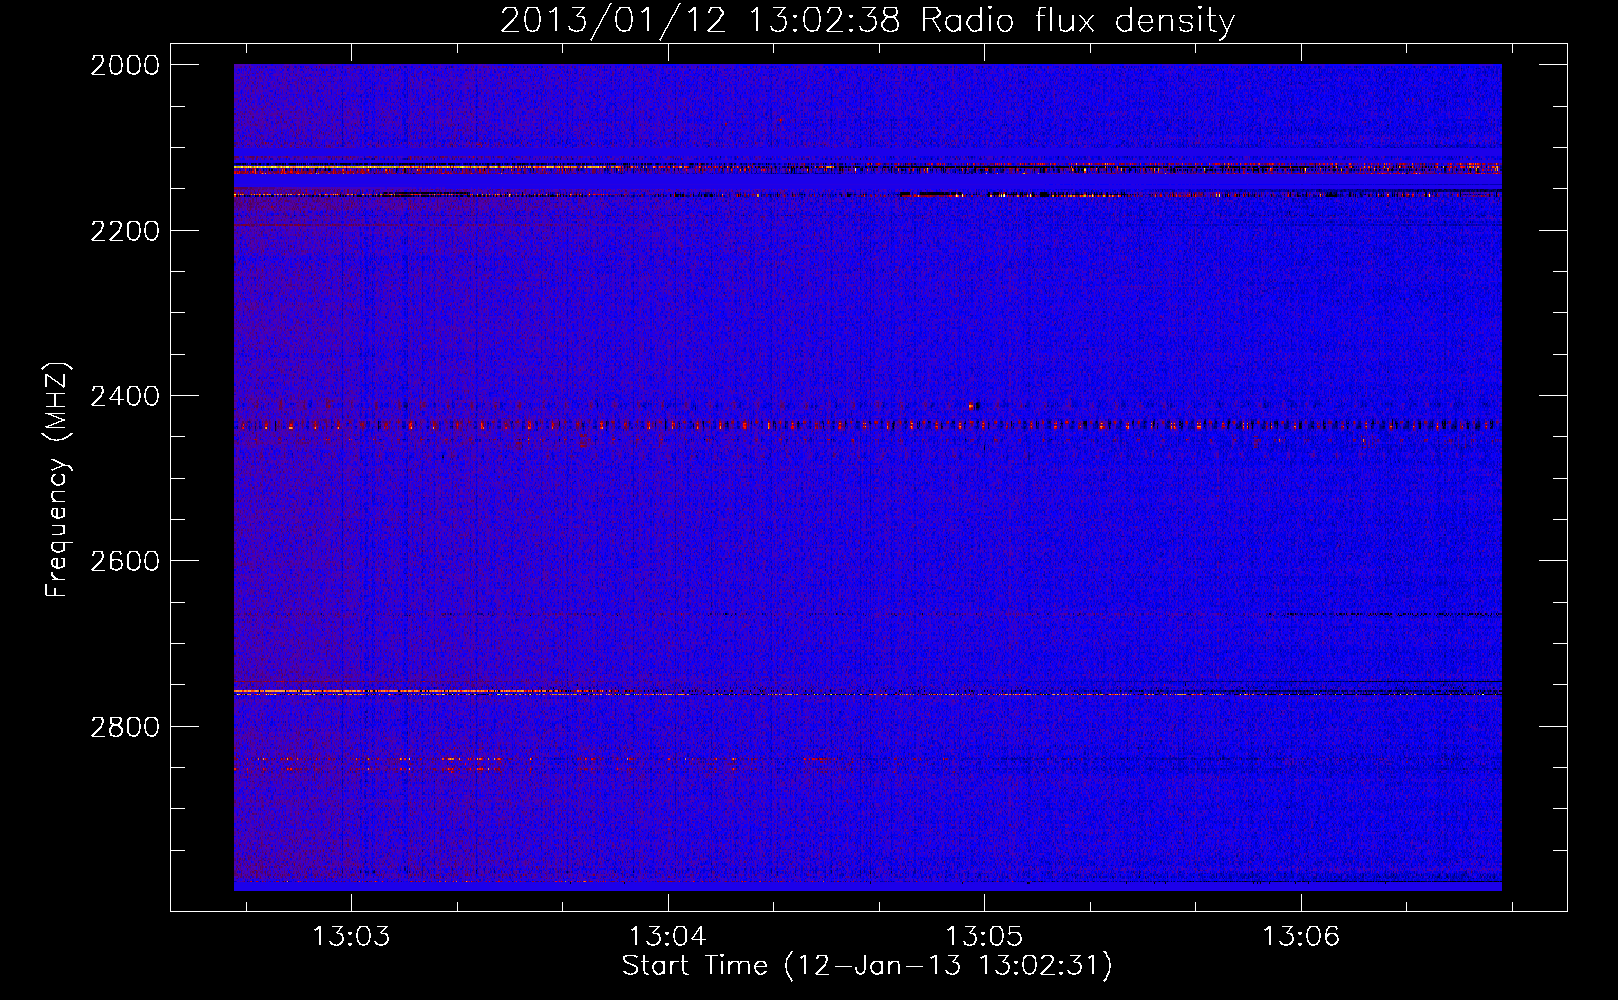Select the 2400 frequency axis label

pos(125,396)
